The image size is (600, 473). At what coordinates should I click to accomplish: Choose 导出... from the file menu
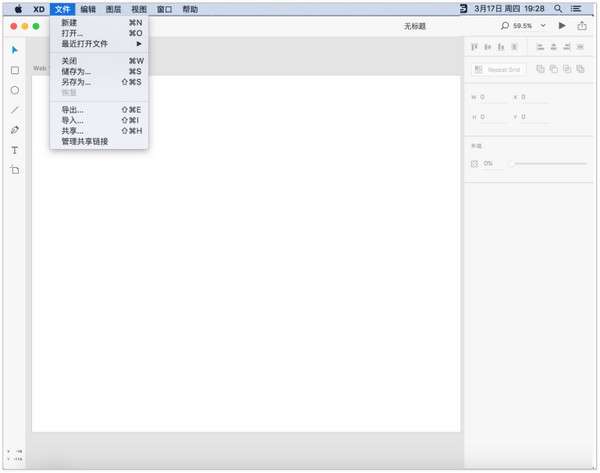click(x=99, y=110)
